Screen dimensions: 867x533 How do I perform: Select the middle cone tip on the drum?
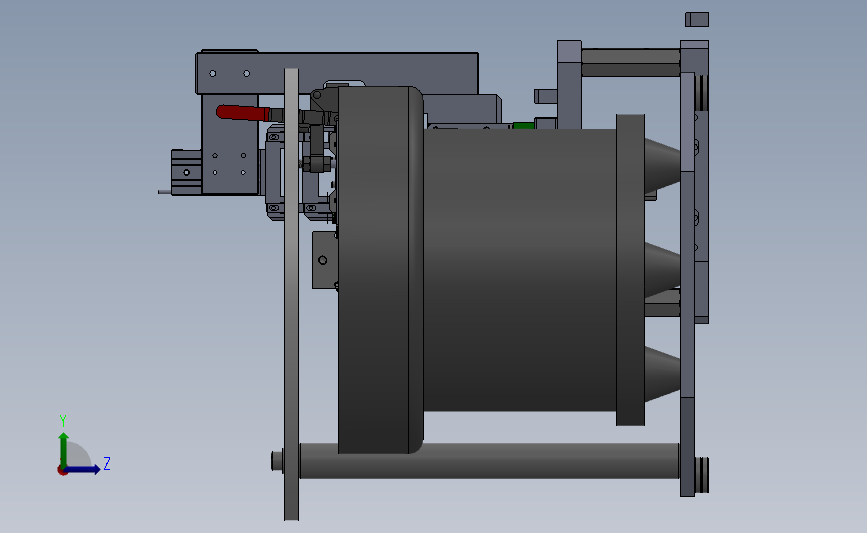(662, 270)
